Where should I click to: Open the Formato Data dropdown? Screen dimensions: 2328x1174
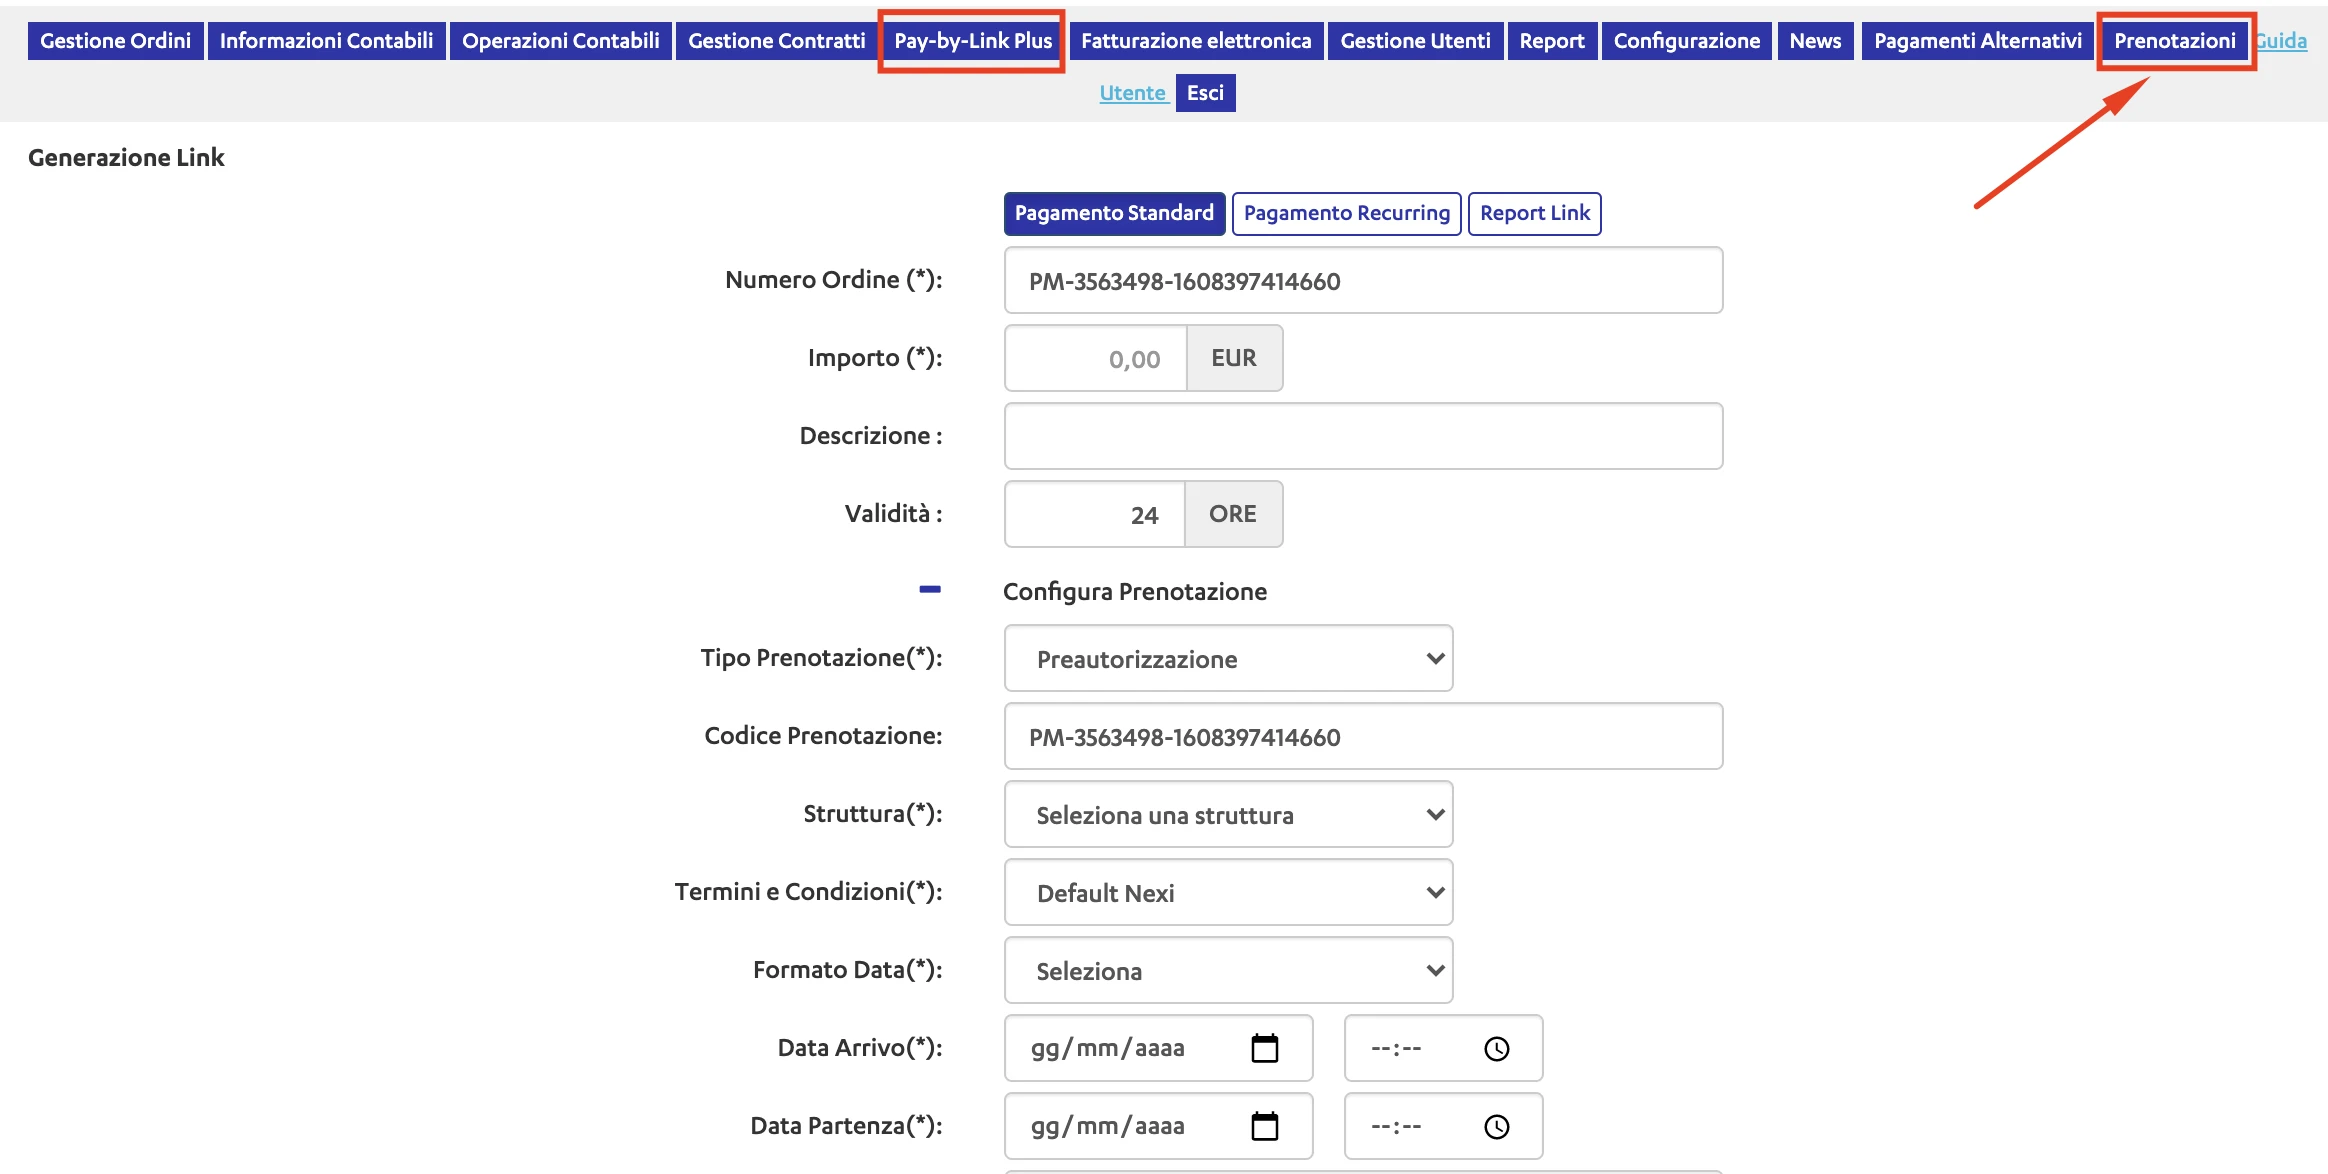(x=1227, y=970)
